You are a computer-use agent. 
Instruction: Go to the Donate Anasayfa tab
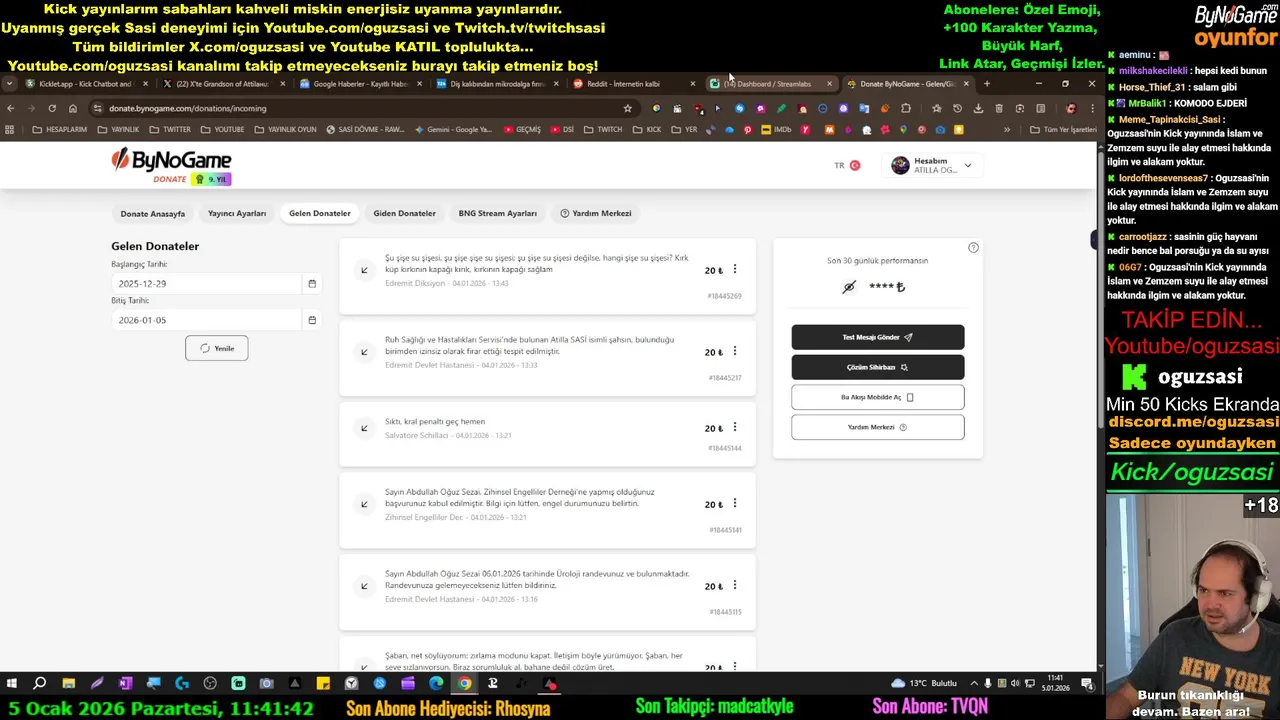point(153,213)
